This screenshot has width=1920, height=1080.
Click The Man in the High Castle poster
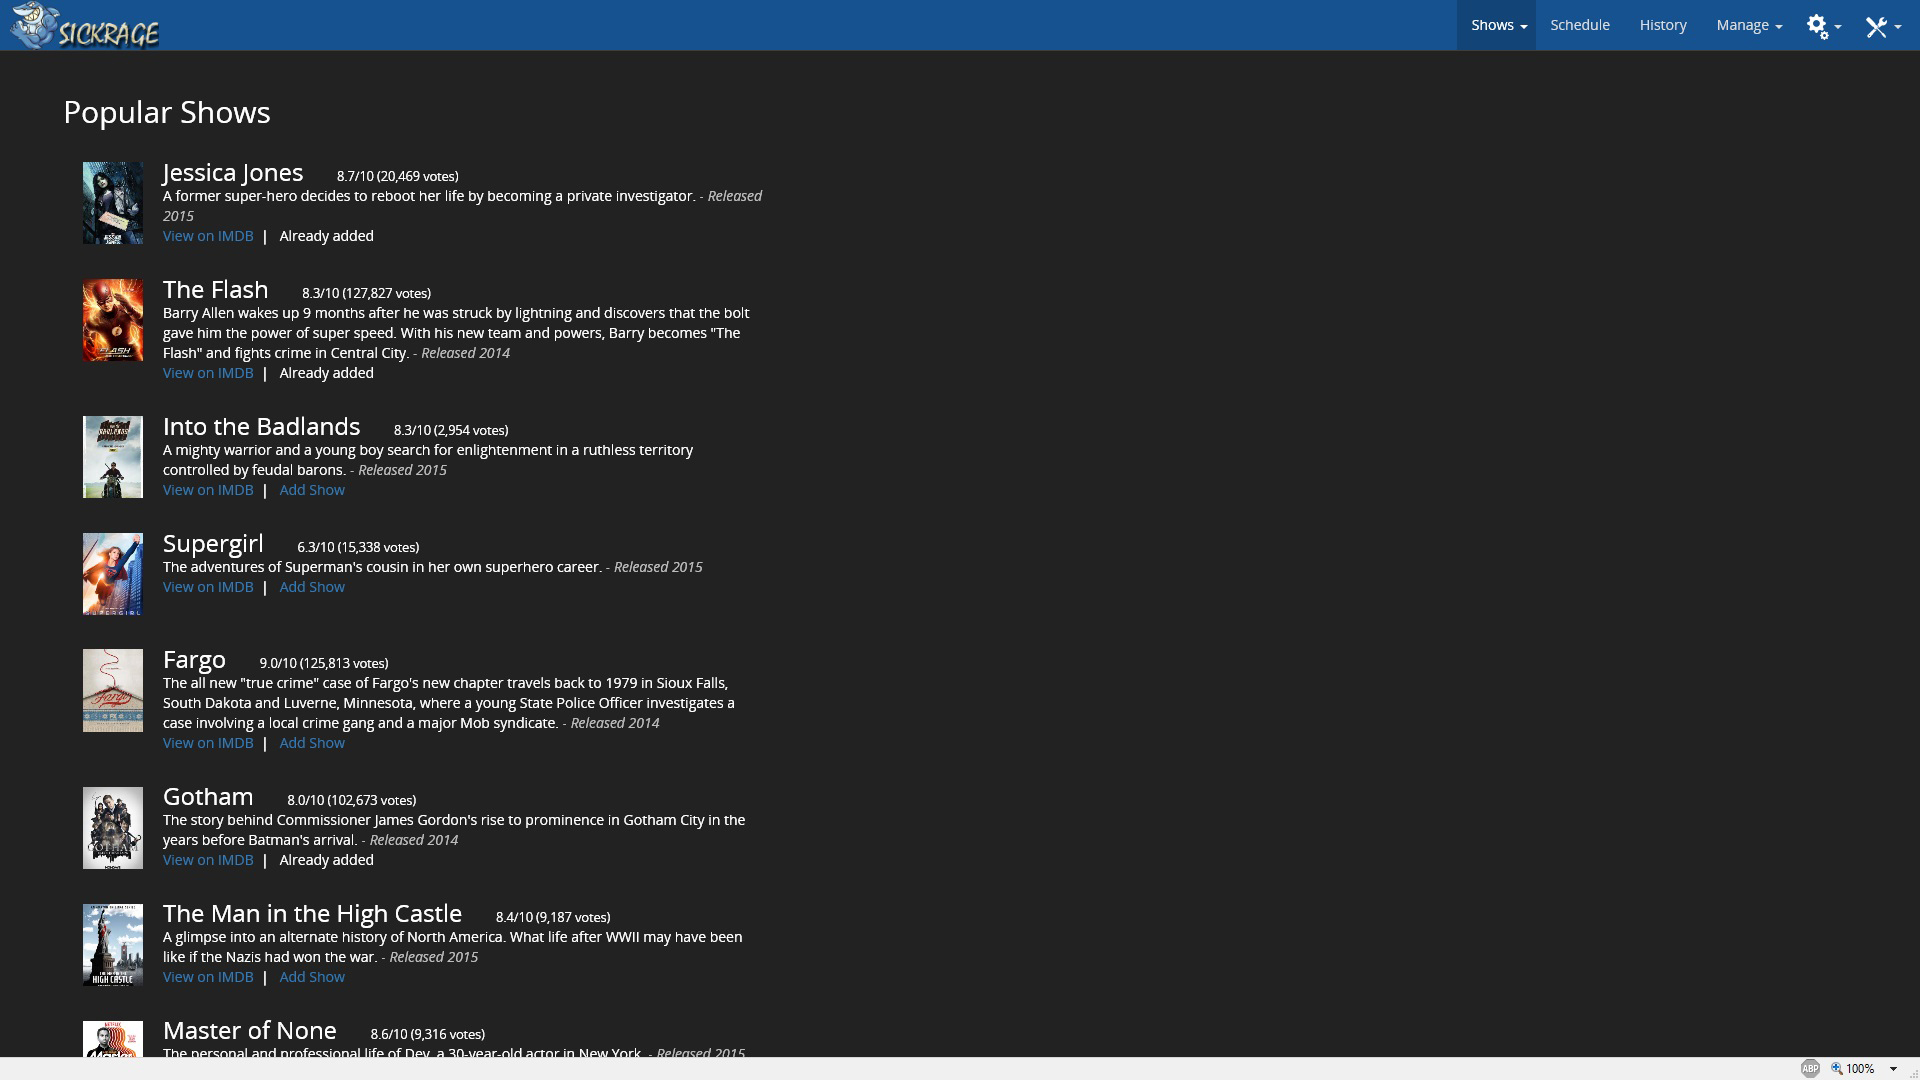(x=113, y=944)
